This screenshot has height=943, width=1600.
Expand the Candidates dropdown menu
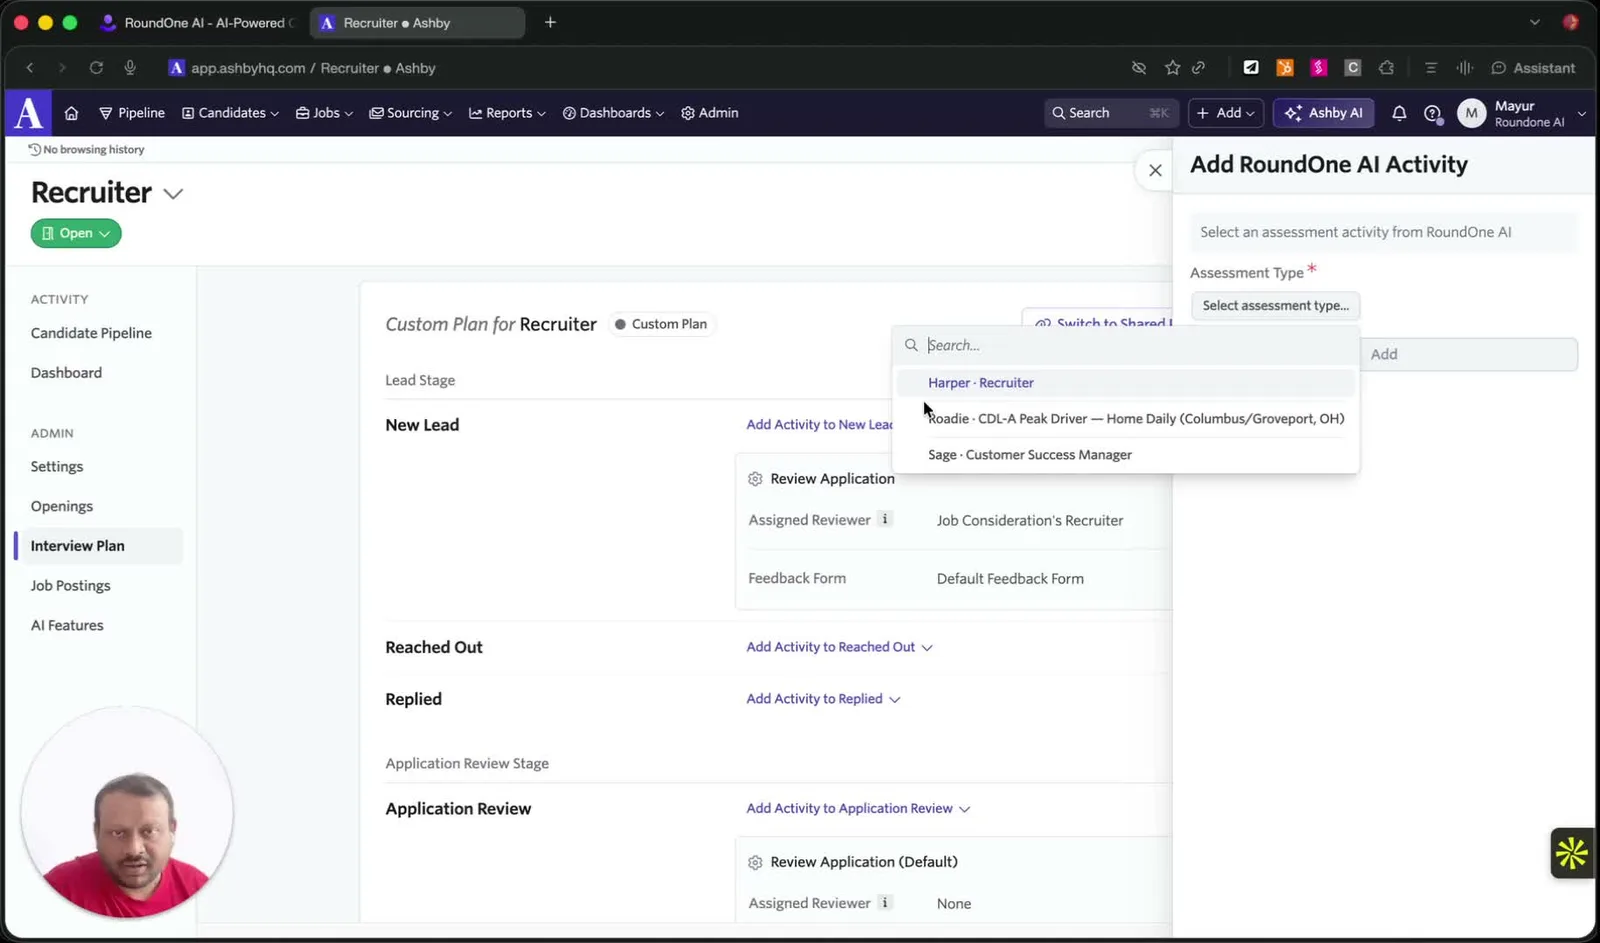coord(230,113)
